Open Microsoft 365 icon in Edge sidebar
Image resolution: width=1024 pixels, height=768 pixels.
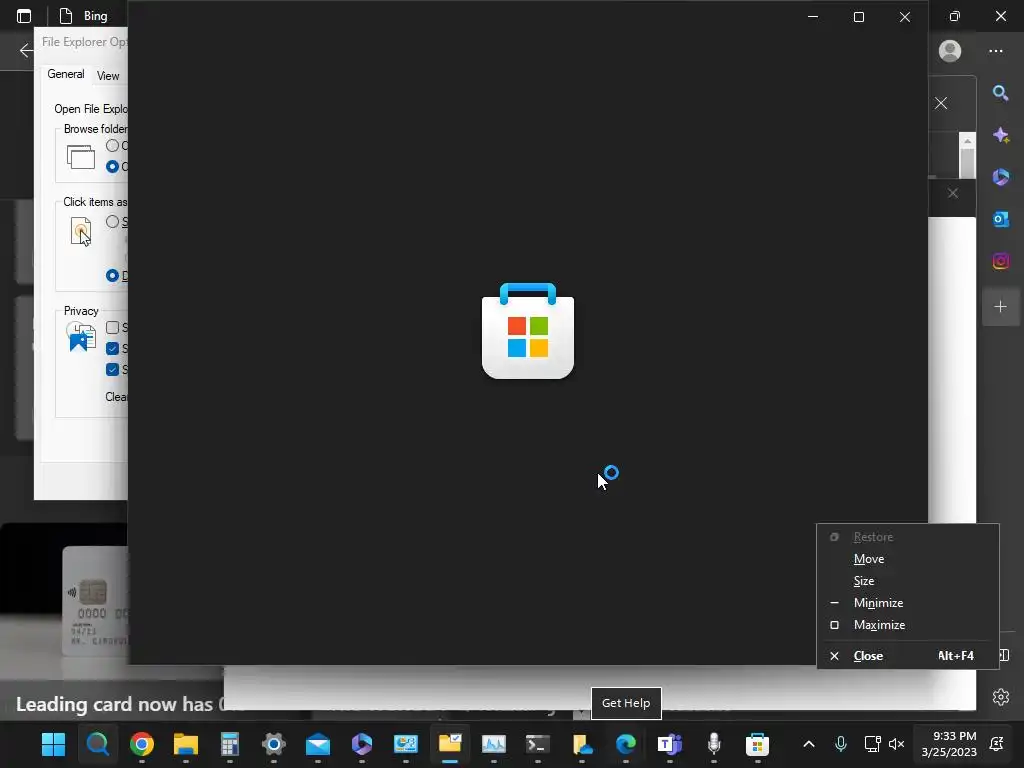point(1000,177)
